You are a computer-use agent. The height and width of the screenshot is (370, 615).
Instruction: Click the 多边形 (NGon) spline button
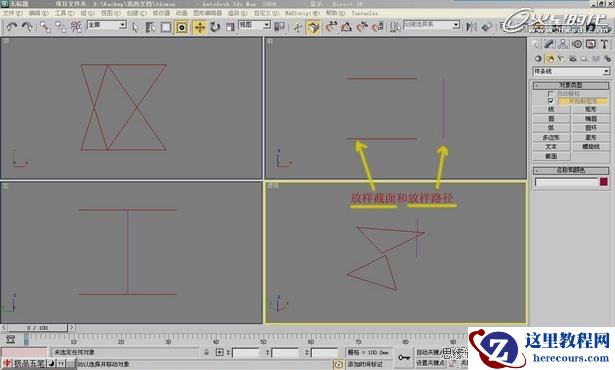(551, 137)
